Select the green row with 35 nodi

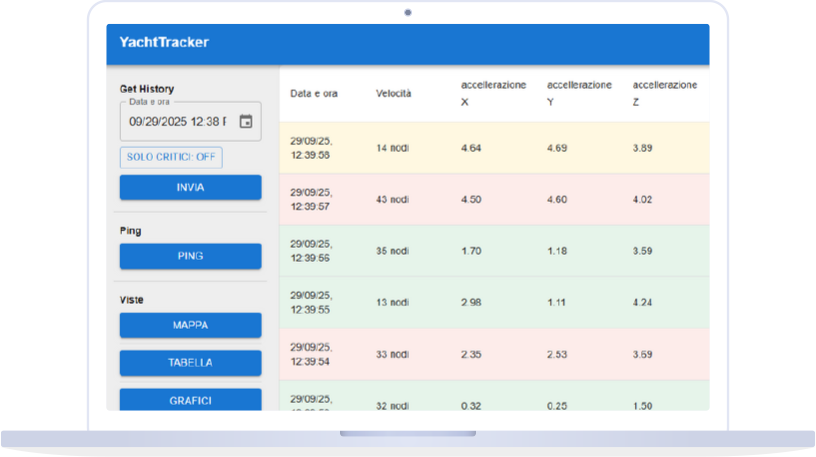point(494,251)
